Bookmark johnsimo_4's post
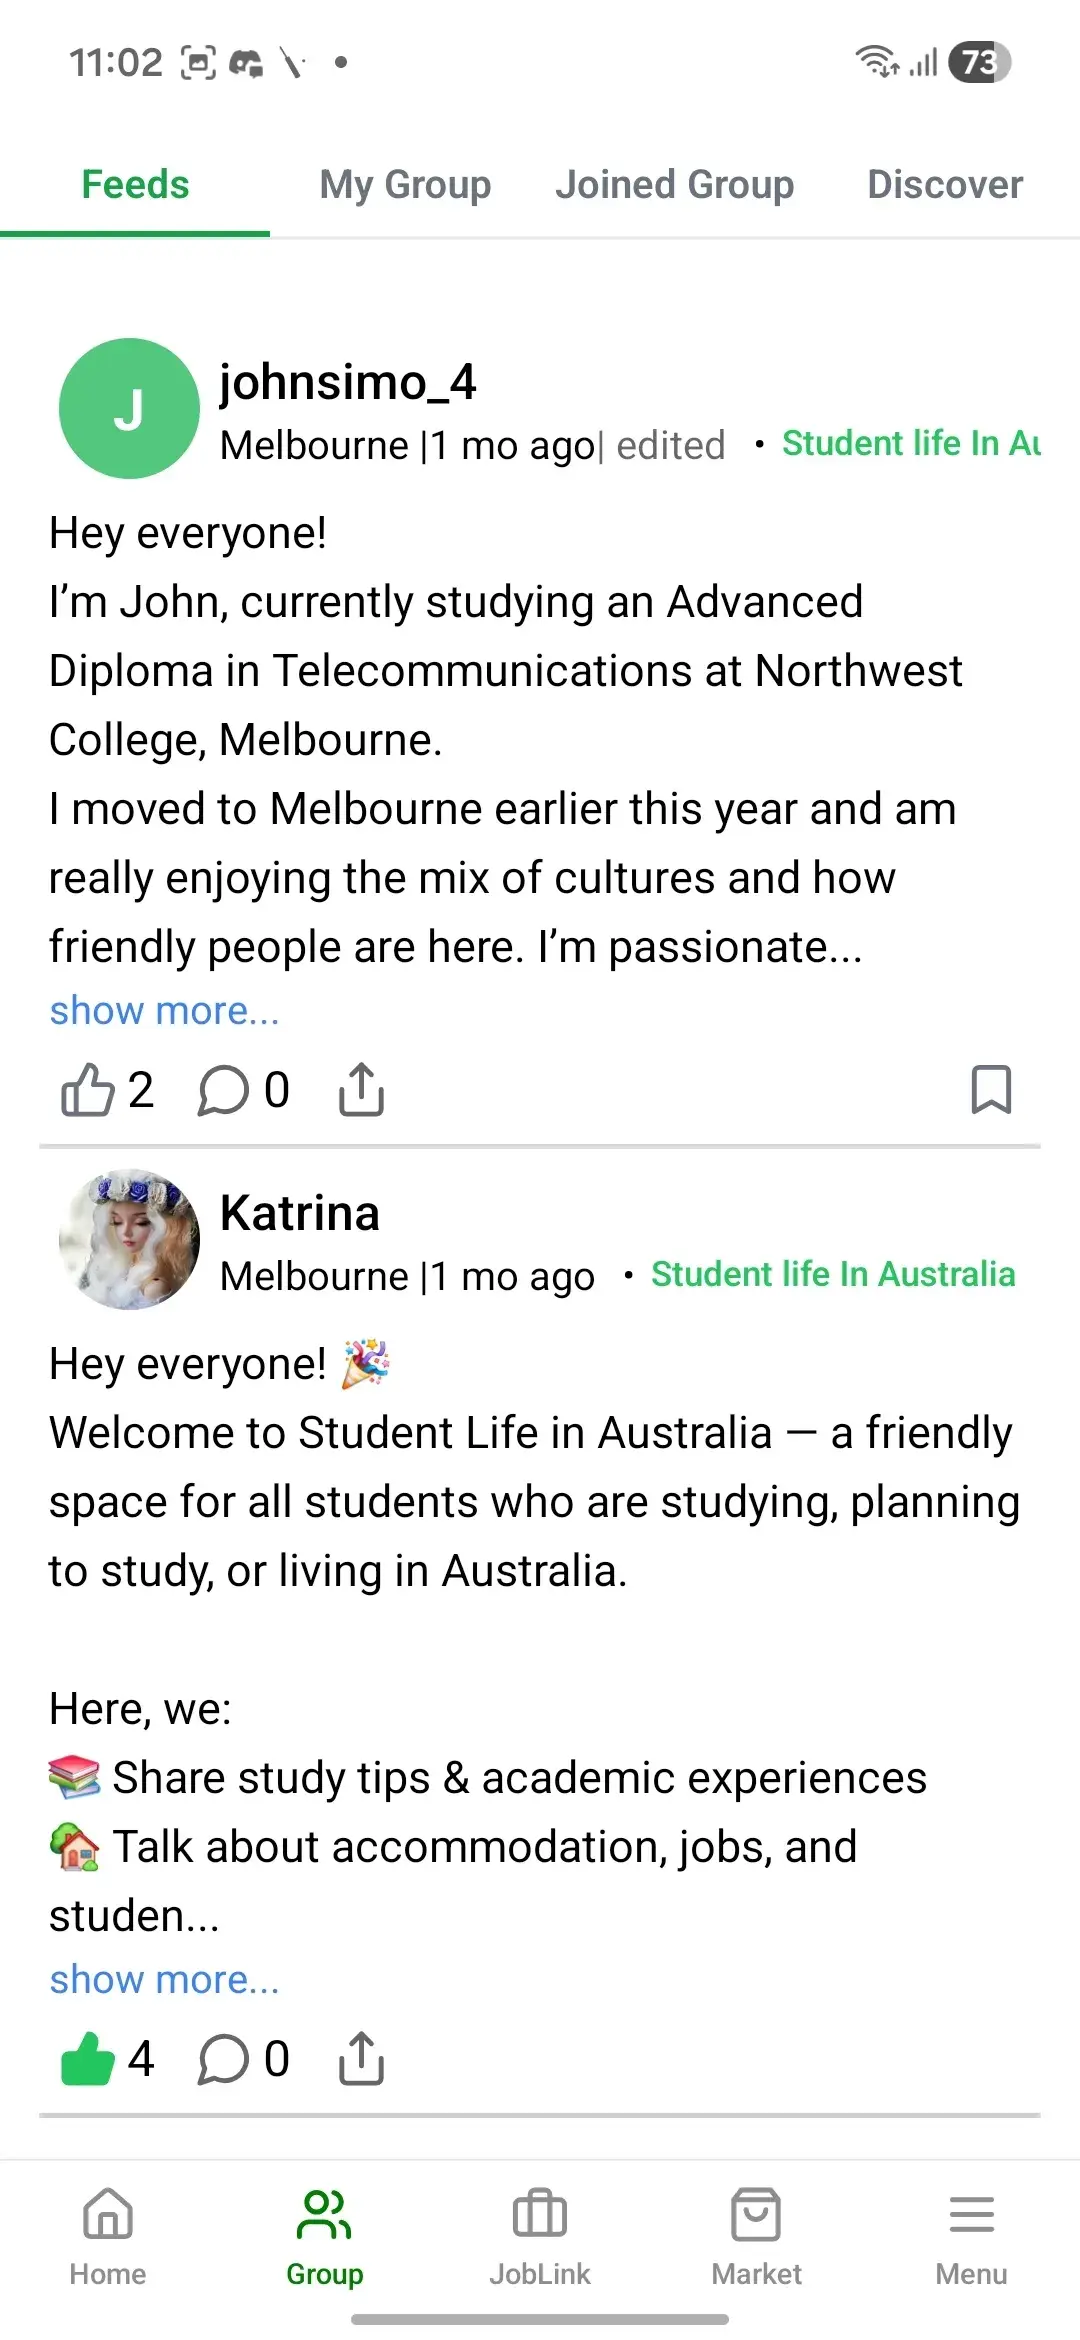 click(990, 1089)
